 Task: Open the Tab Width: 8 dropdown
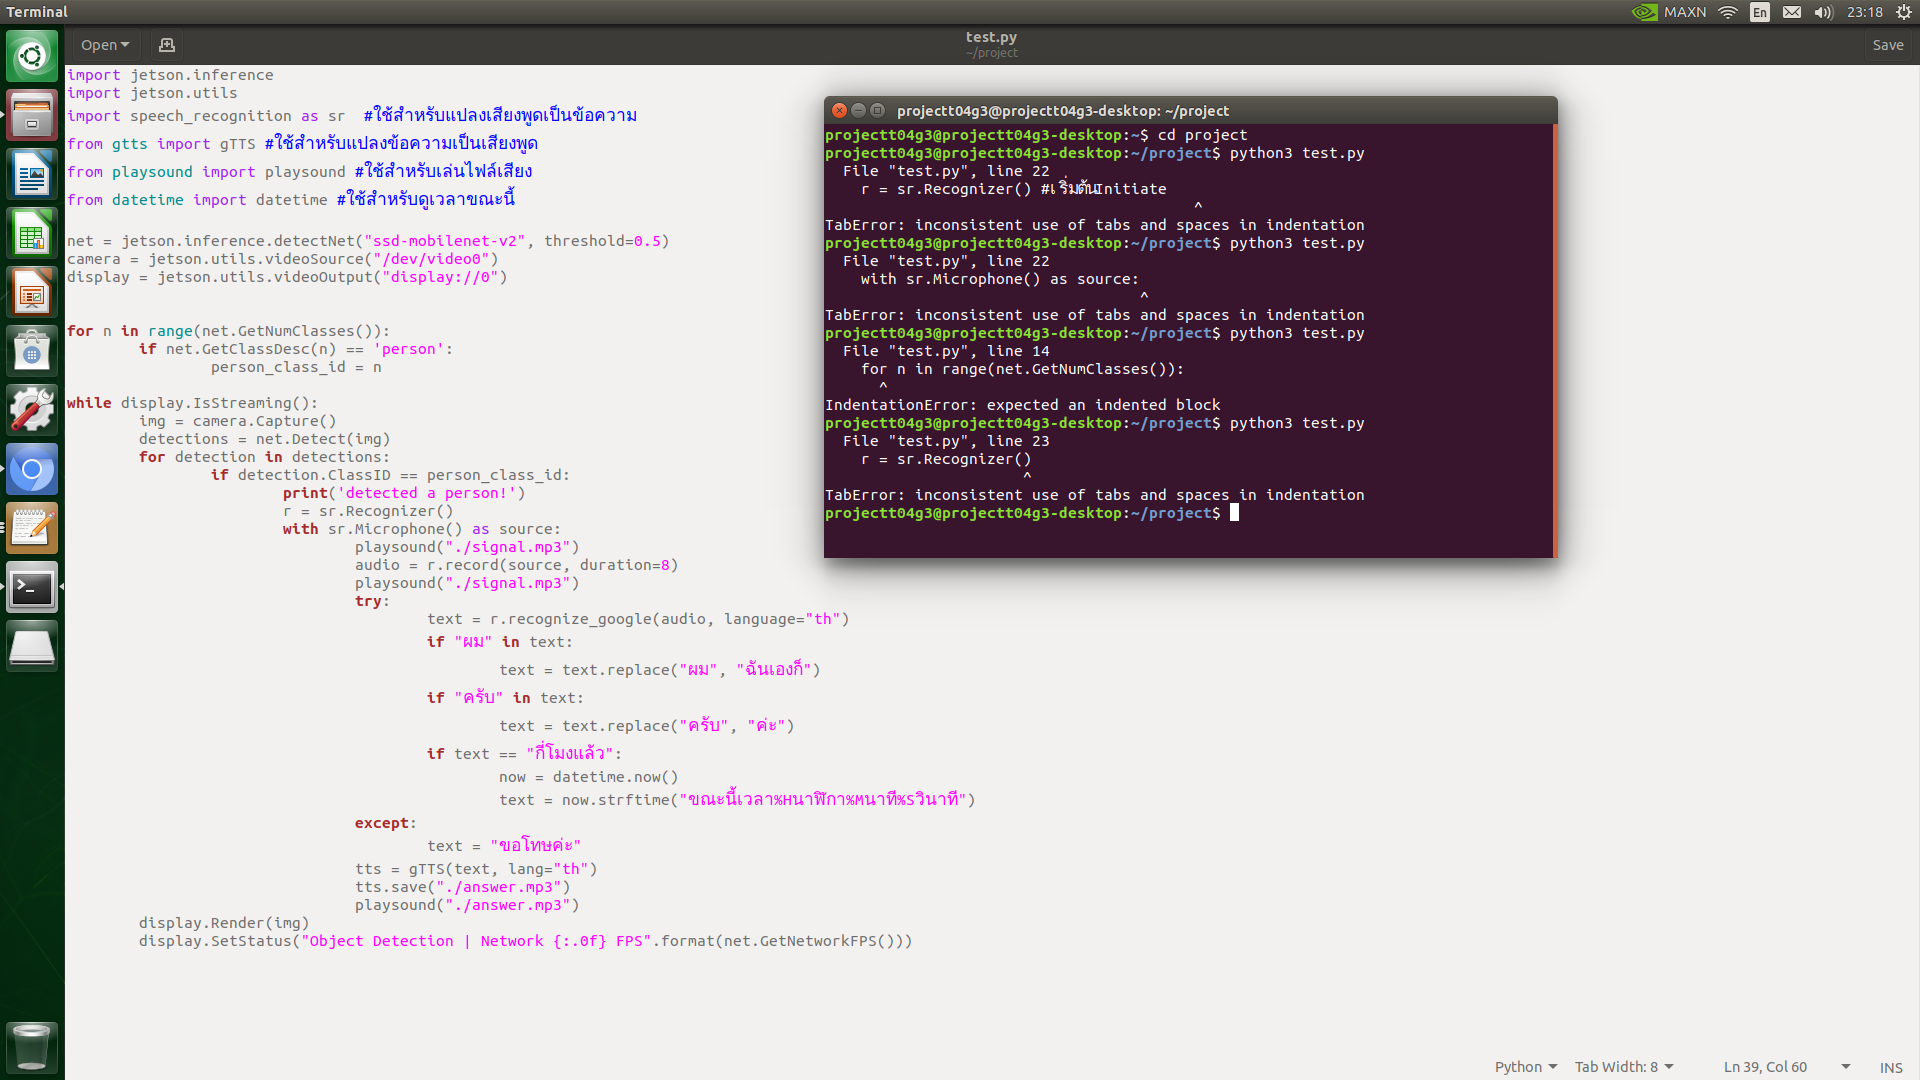pyautogui.click(x=1622, y=1066)
